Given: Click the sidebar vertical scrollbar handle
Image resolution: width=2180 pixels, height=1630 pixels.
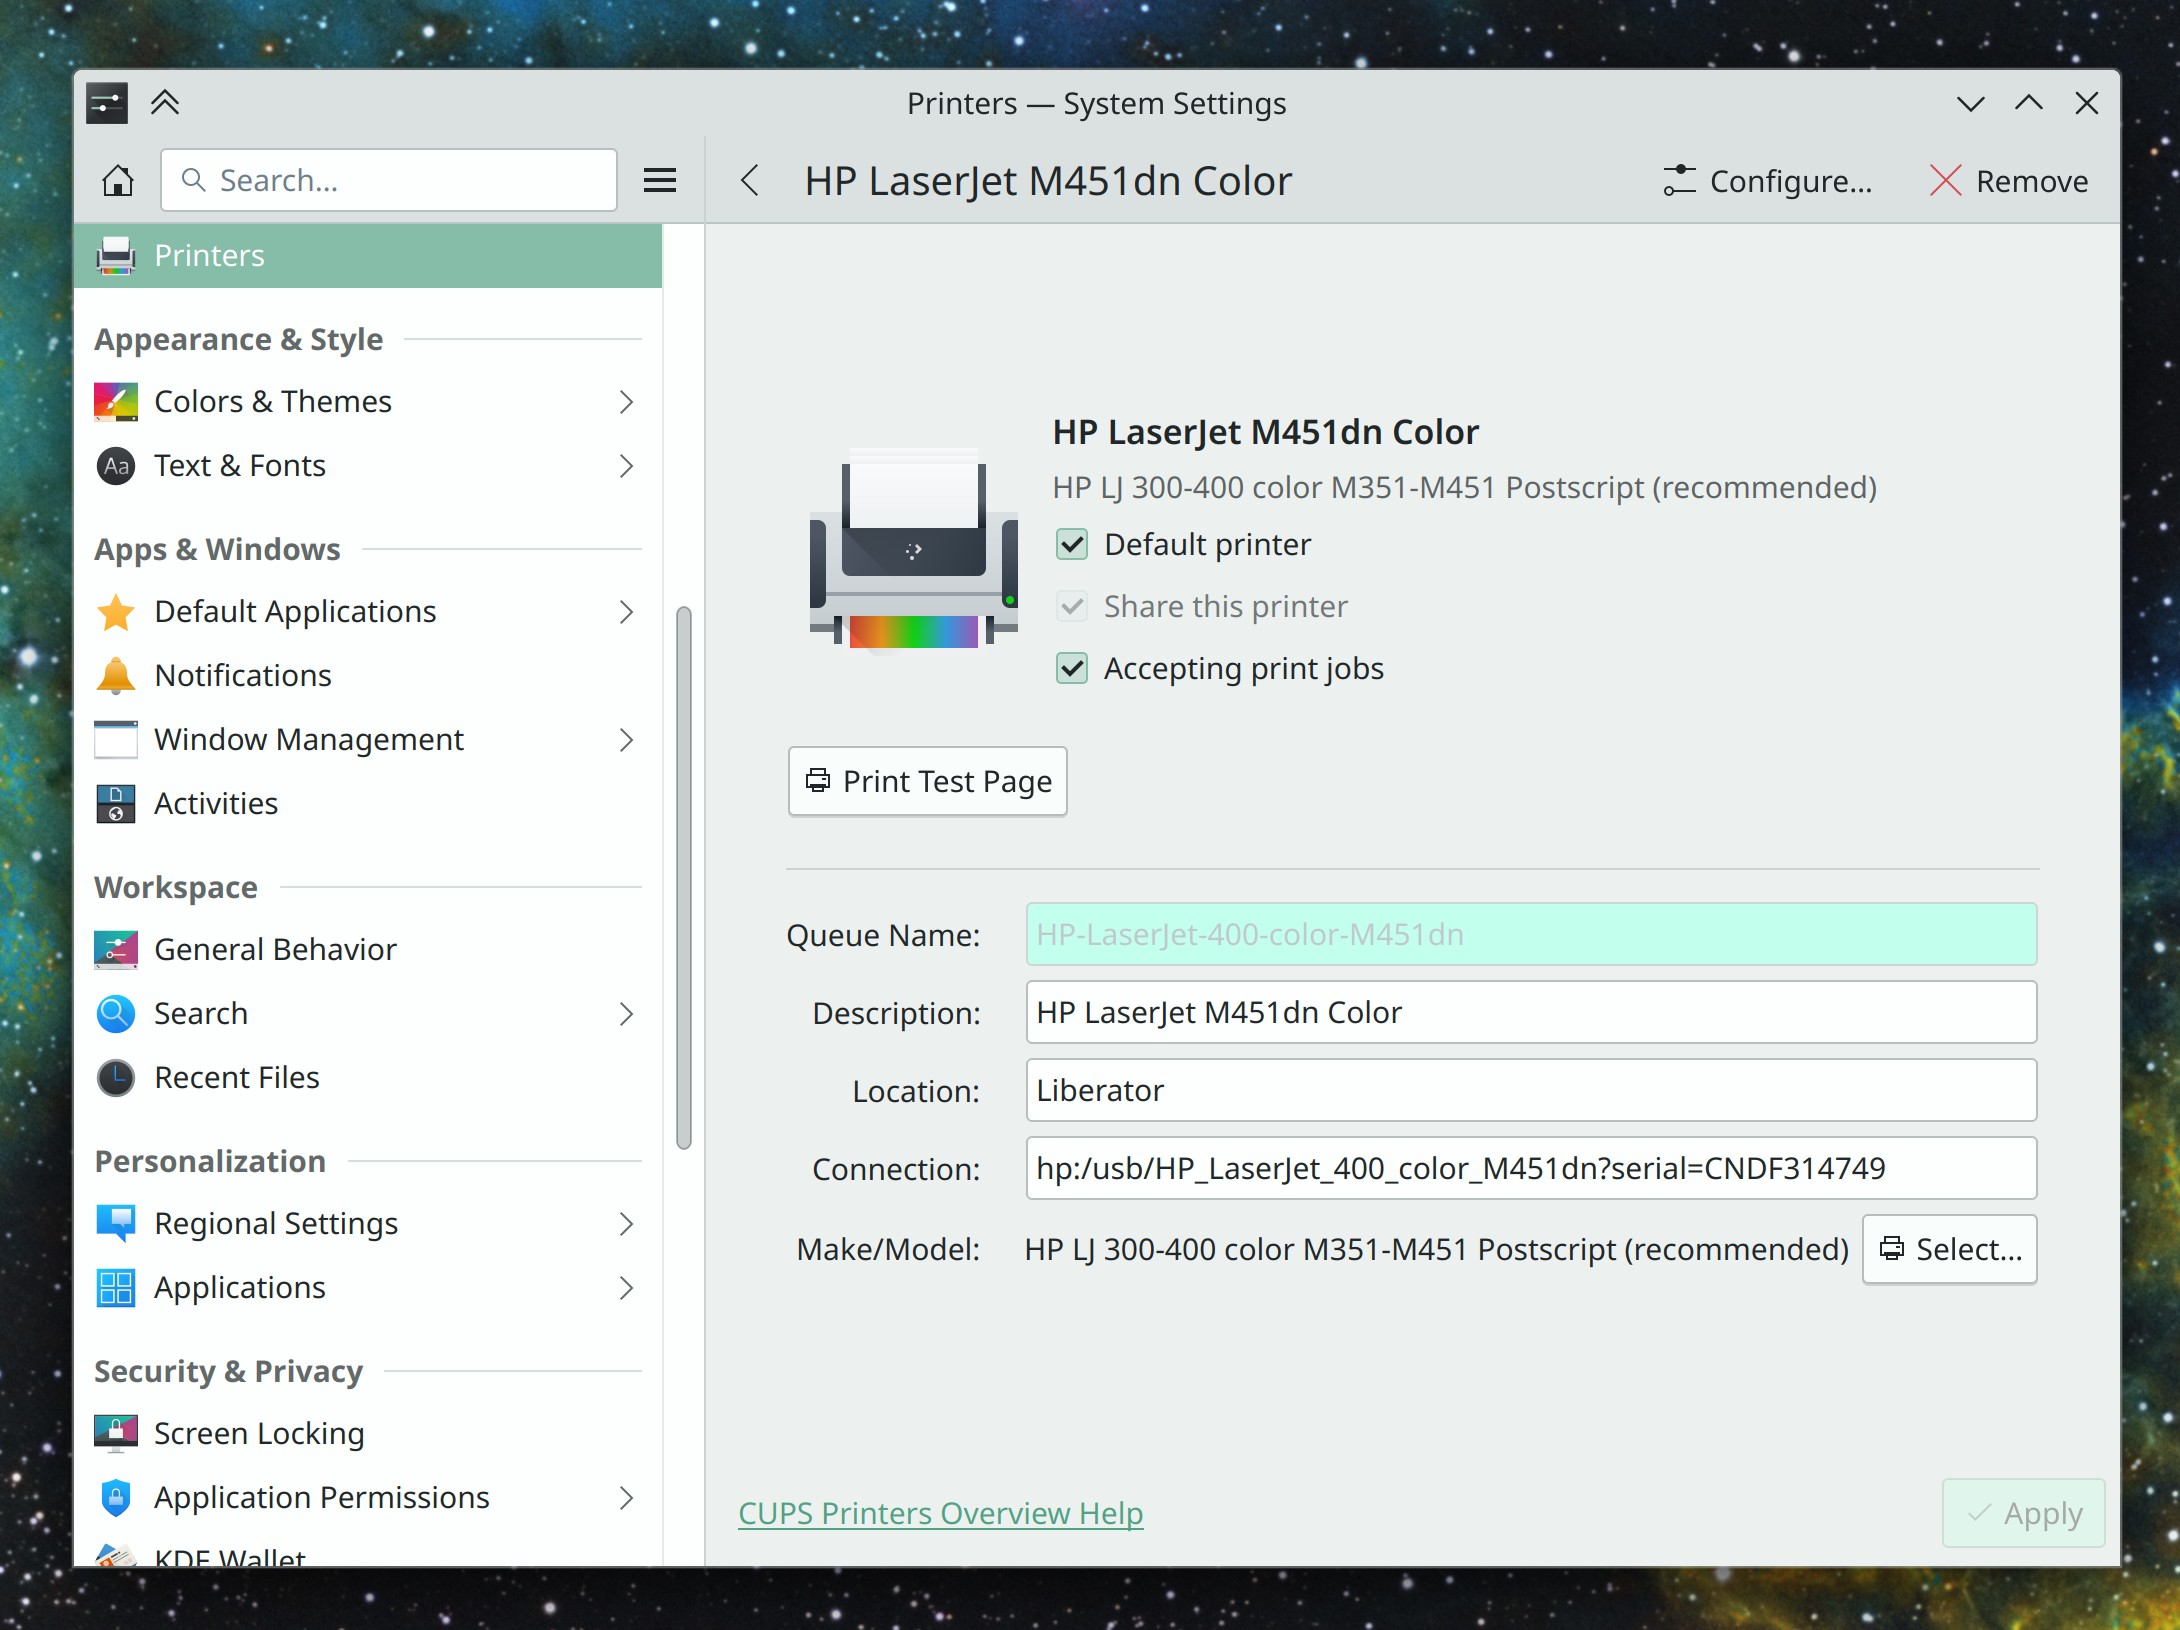Looking at the screenshot, I should [x=684, y=878].
